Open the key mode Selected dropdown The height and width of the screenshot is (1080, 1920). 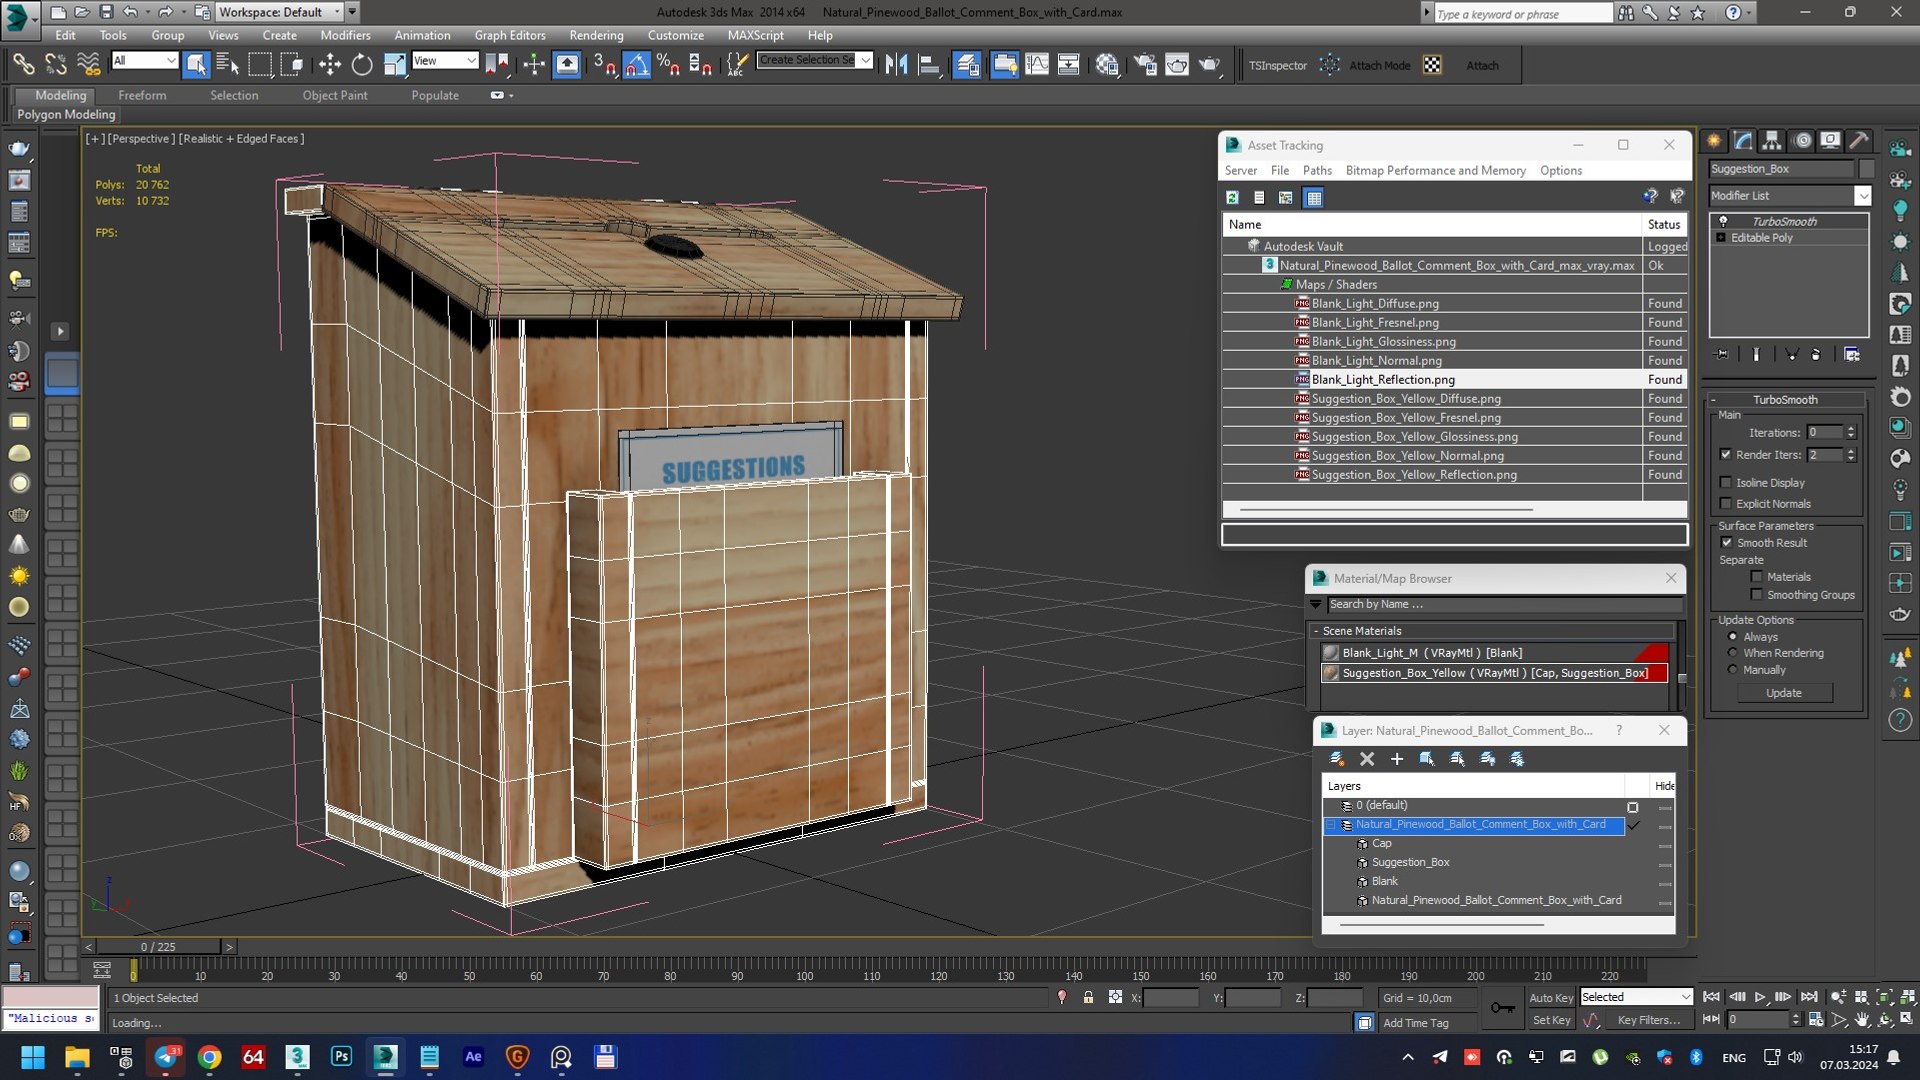(1635, 997)
